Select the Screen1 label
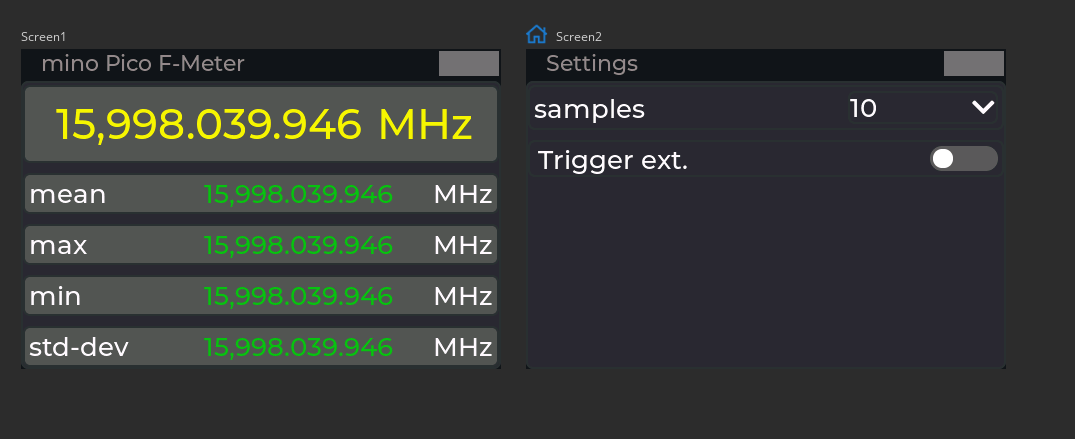 [x=43, y=37]
